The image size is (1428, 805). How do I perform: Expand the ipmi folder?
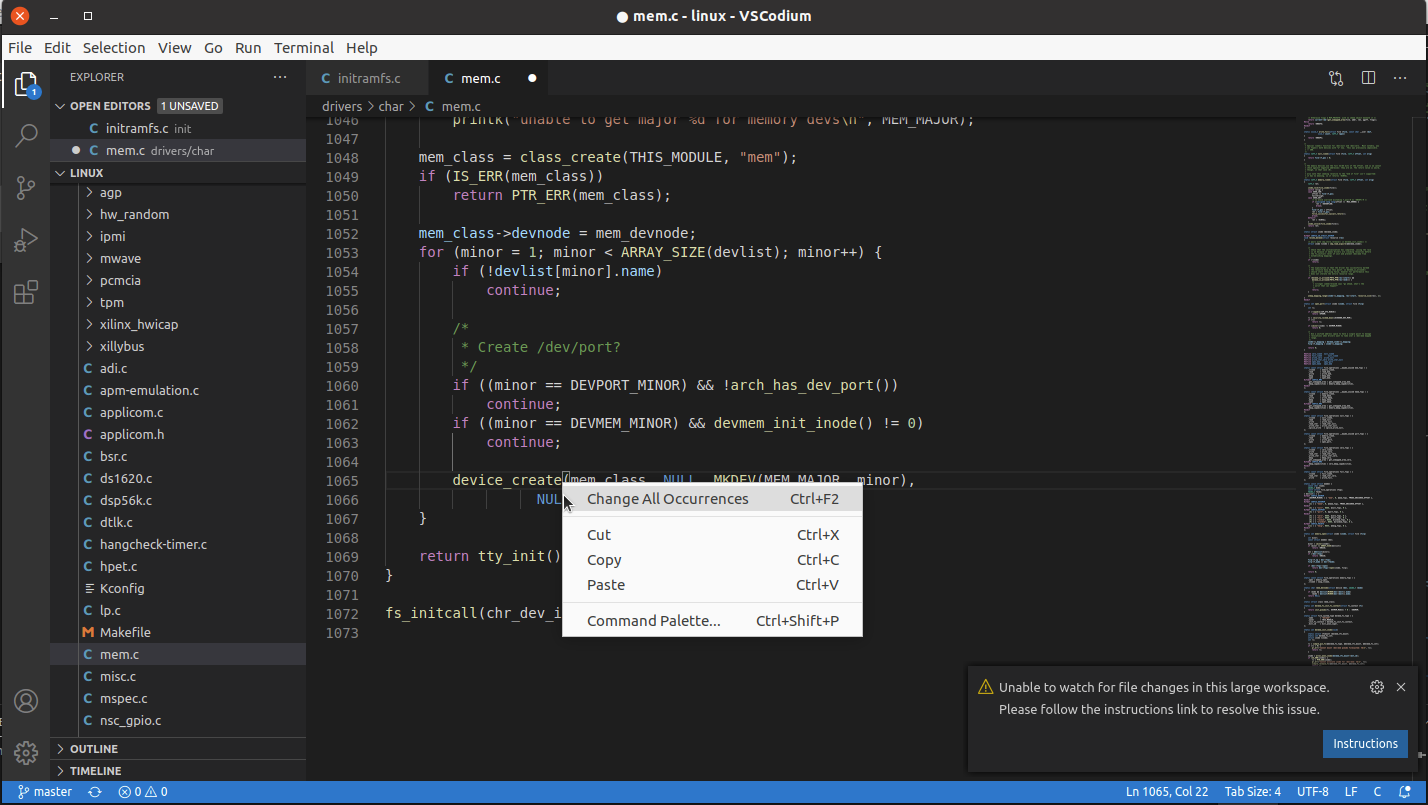click(90, 236)
